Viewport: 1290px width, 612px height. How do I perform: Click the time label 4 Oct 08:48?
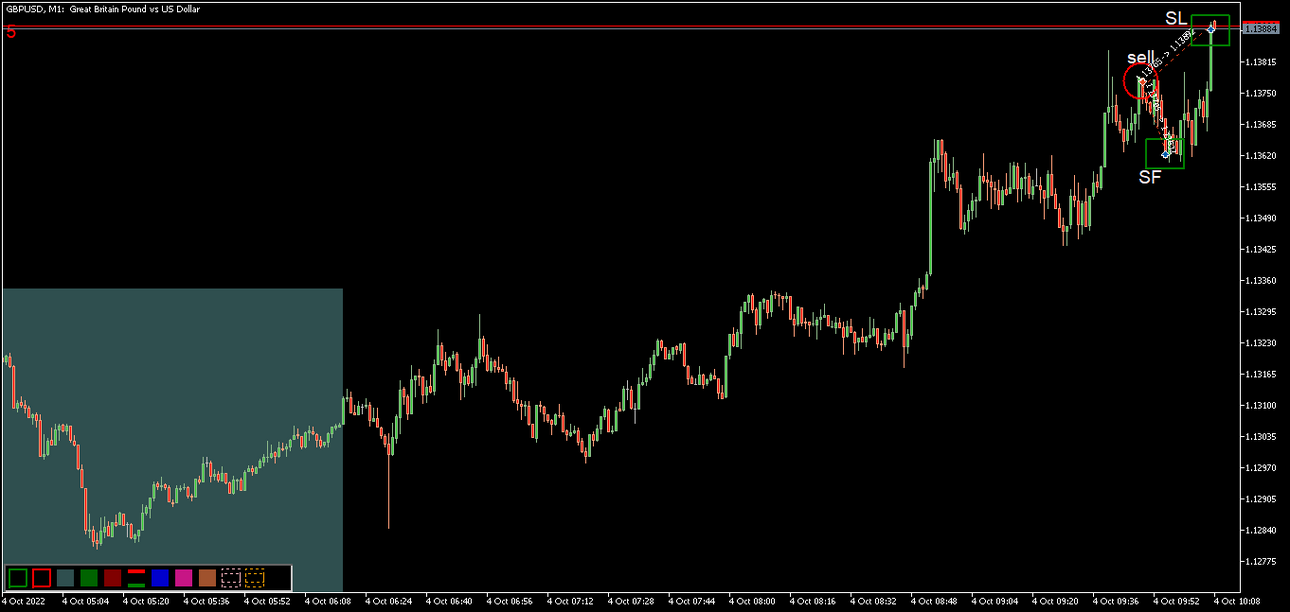(x=934, y=602)
